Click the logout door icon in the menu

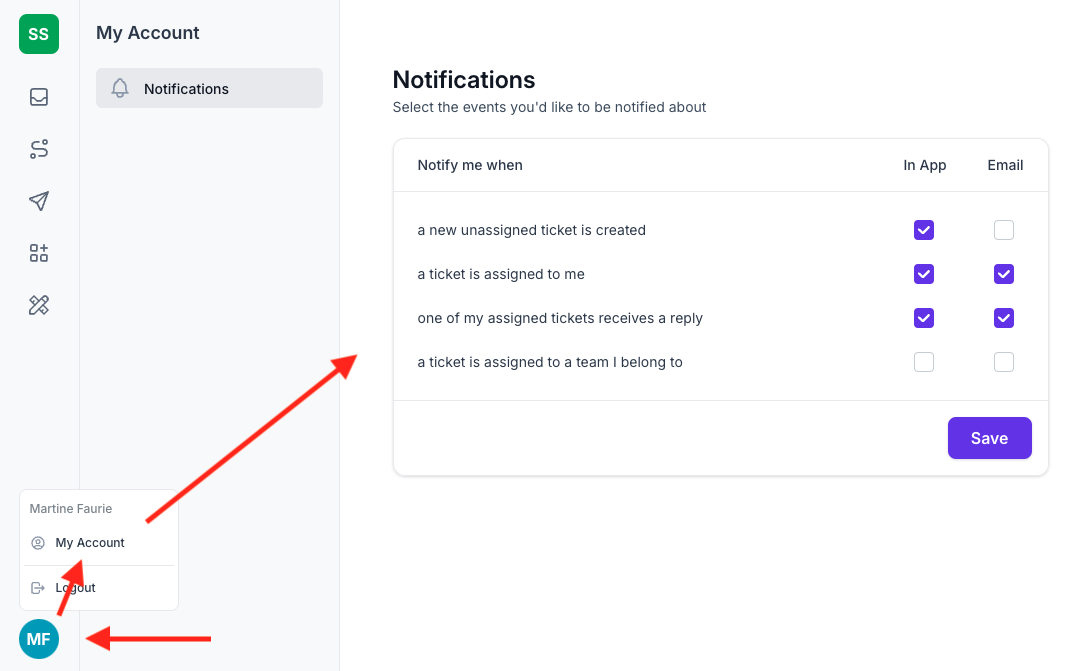click(x=38, y=587)
